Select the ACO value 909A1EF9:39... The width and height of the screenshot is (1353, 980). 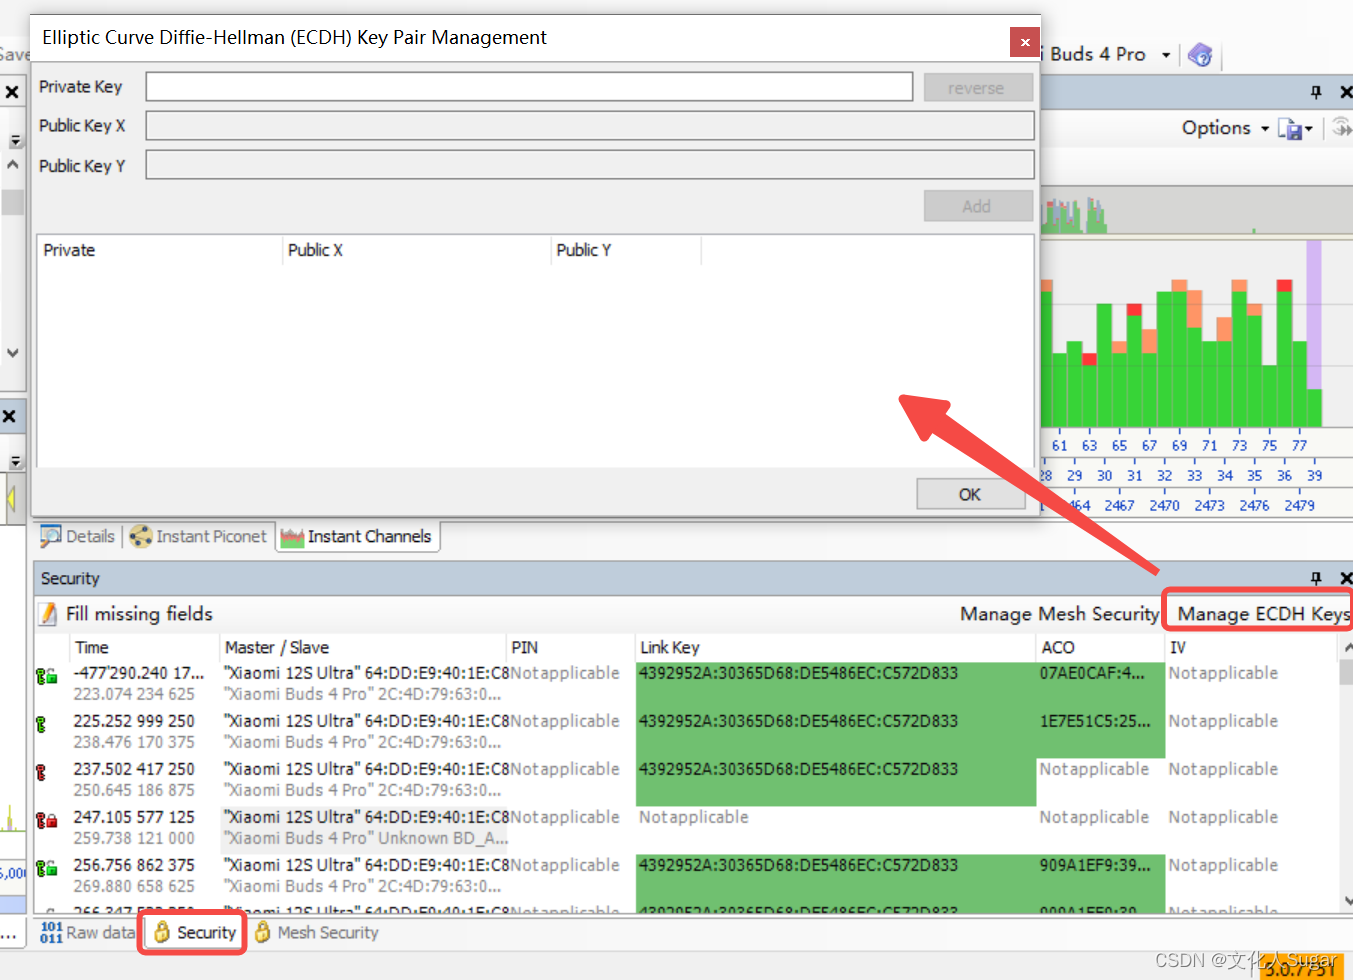coord(1095,865)
